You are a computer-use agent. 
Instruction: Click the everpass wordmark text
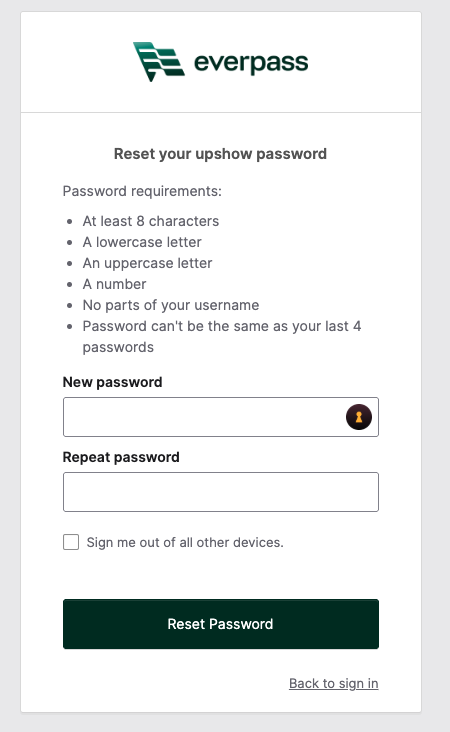pos(251,63)
